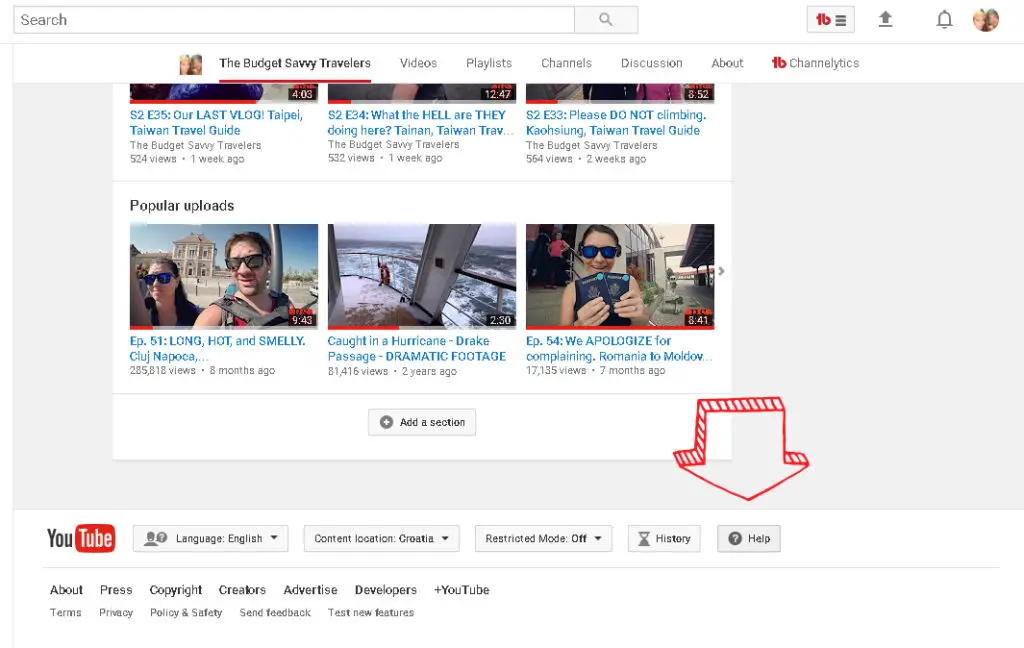This screenshot has height=648, width=1024.
Task: Switch to the Videos tab
Action: click(x=418, y=63)
